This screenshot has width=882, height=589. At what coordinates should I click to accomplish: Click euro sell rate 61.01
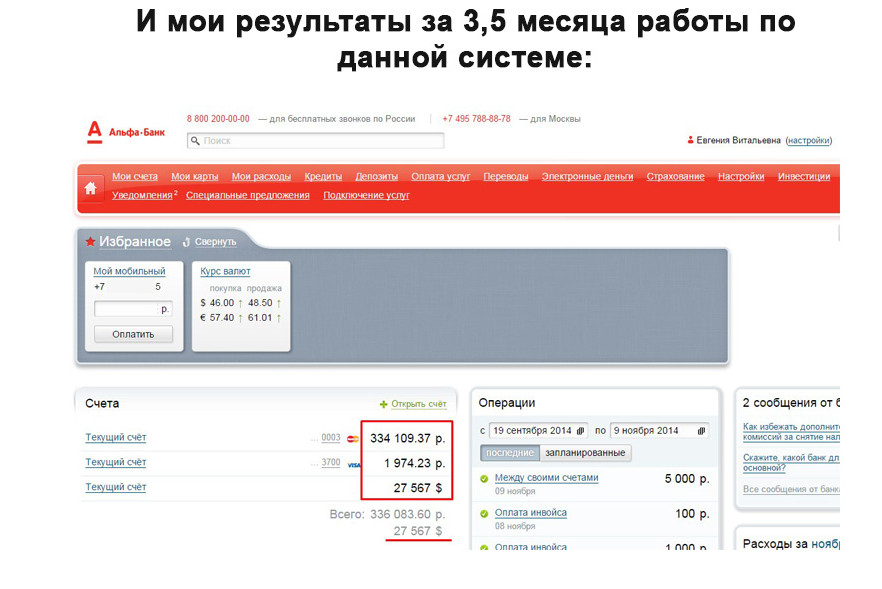click(x=260, y=317)
